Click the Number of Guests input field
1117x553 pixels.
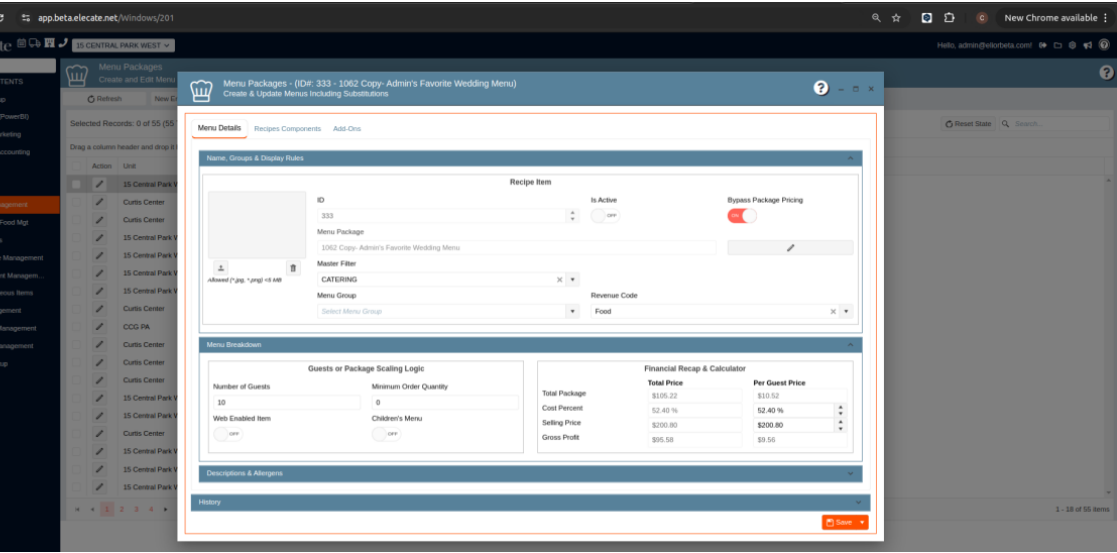286,403
